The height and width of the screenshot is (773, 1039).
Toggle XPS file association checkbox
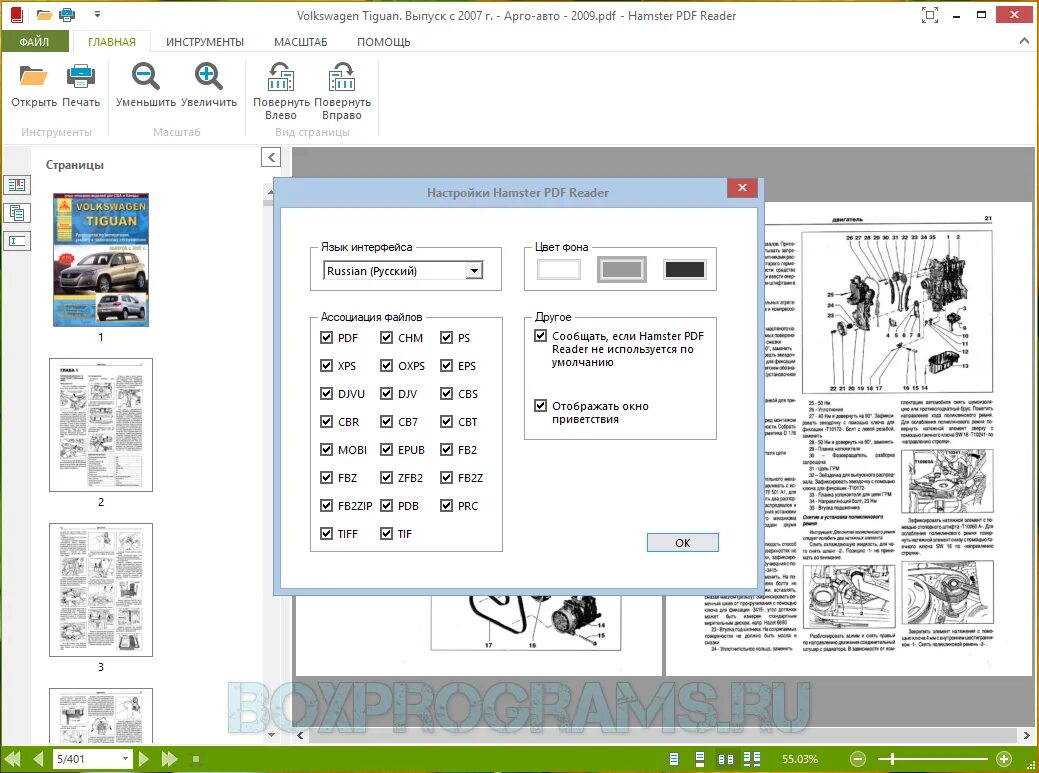coord(326,365)
